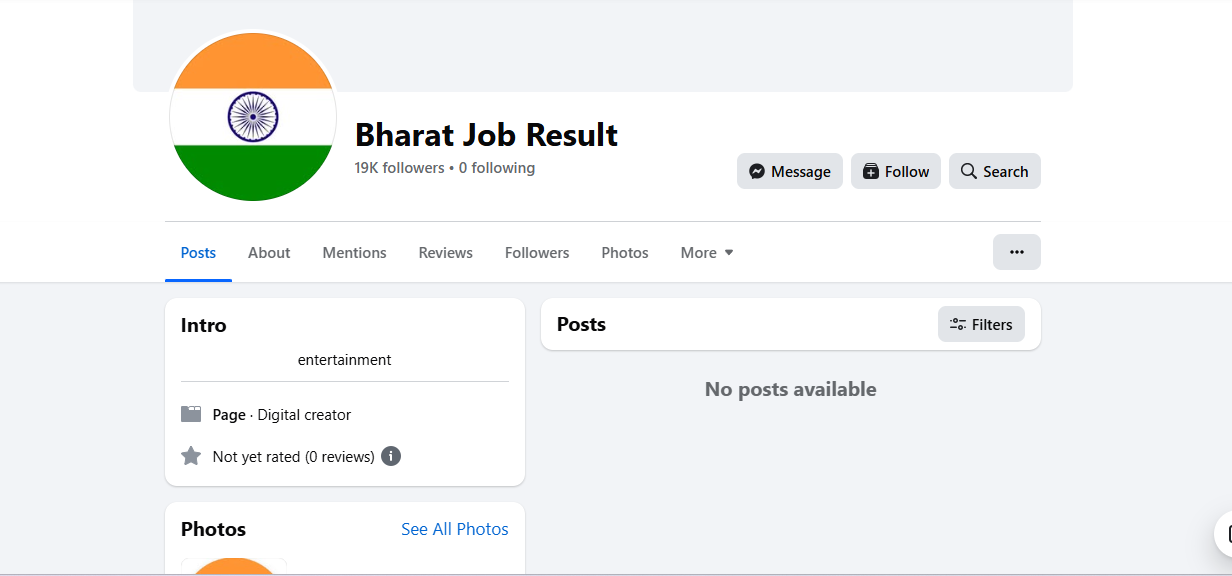Expand the More dropdown tab
1232x576 pixels.
point(707,253)
